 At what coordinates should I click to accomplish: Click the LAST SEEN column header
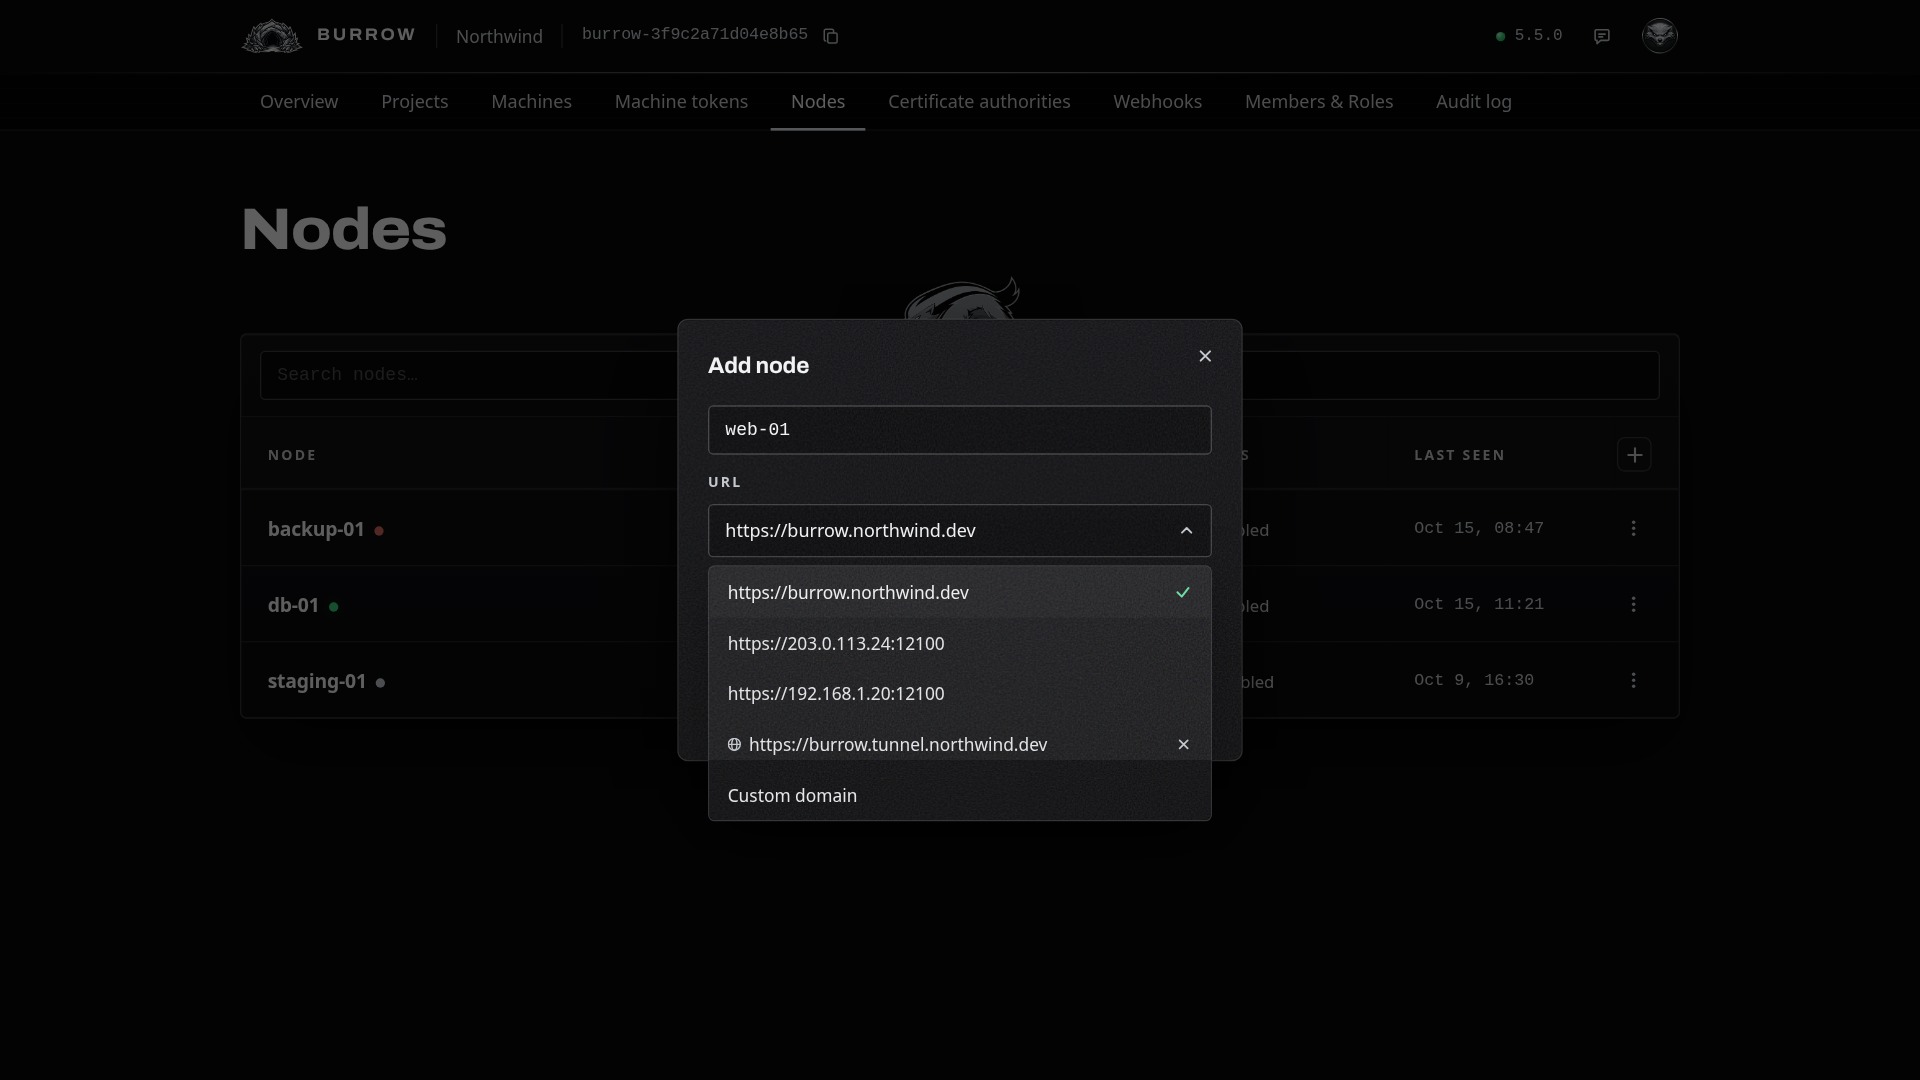(1459, 455)
